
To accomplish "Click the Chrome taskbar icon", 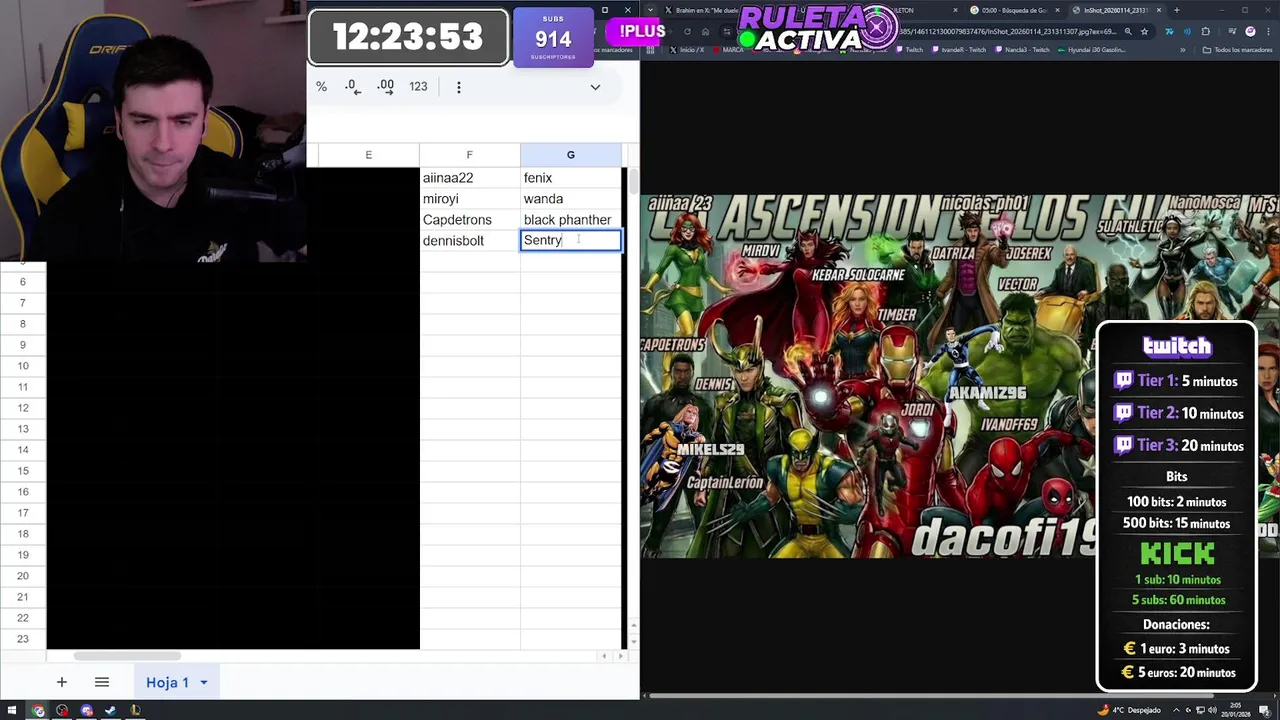I will [x=38, y=711].
